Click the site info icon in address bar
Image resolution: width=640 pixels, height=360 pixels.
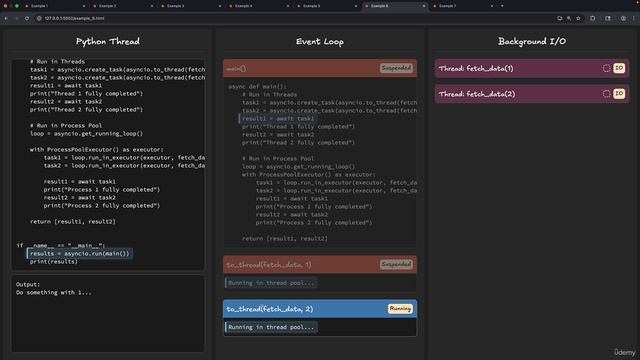[39, 18]
